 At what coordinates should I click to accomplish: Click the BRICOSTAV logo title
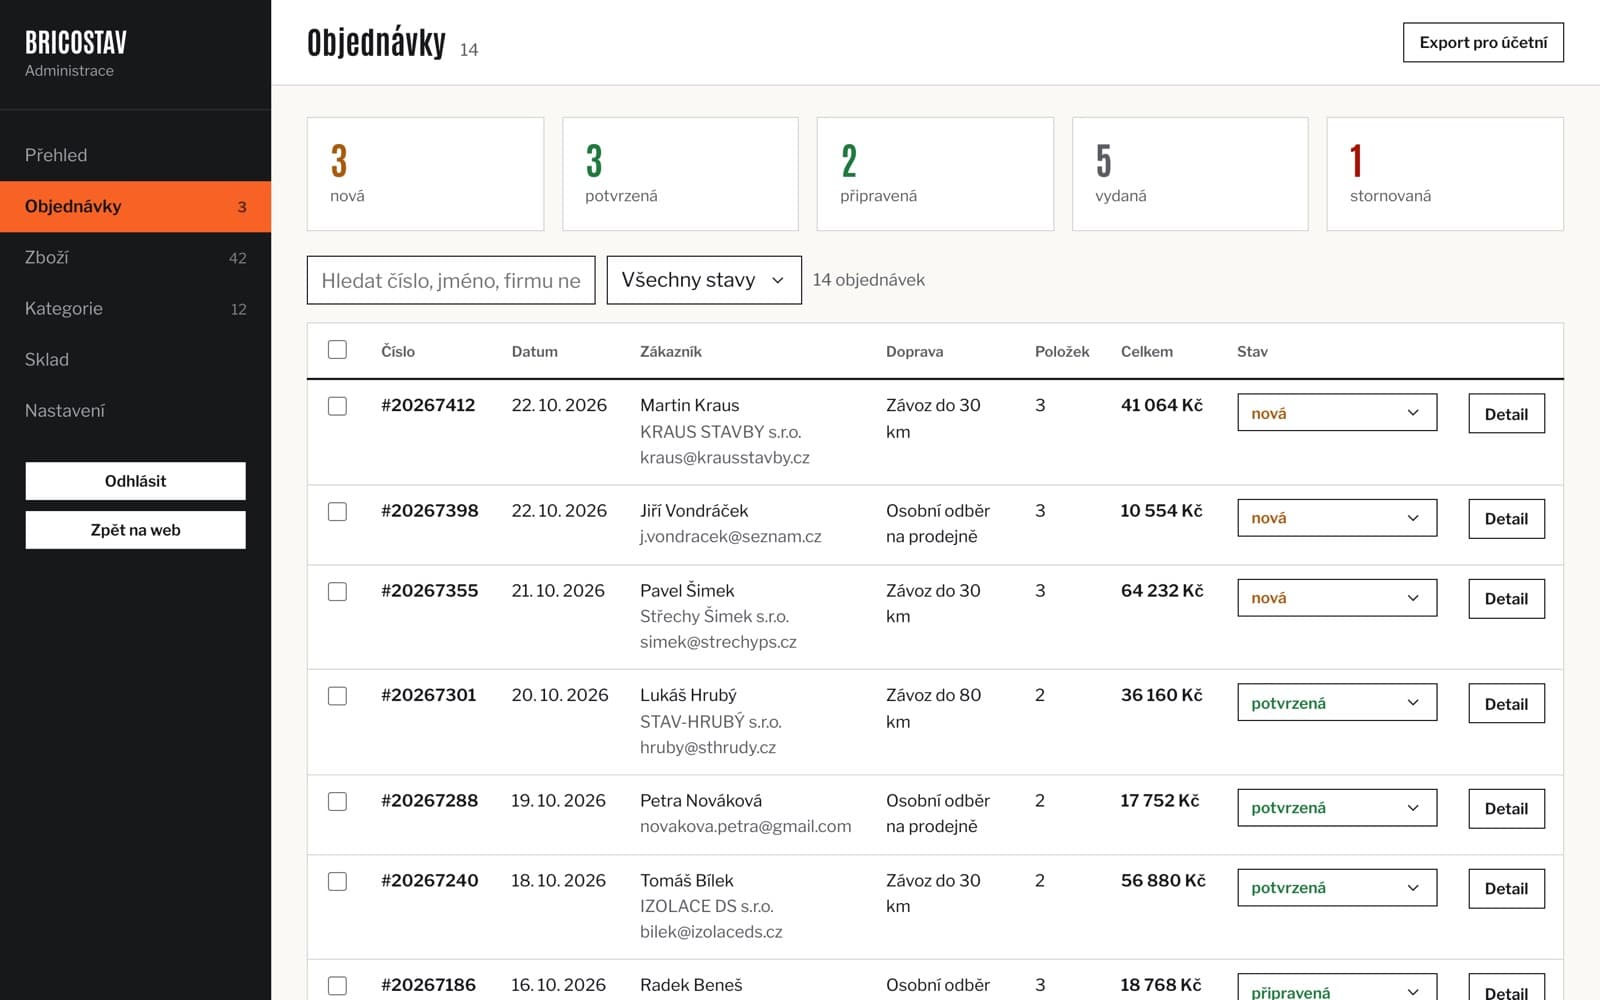tap(76, 43)
